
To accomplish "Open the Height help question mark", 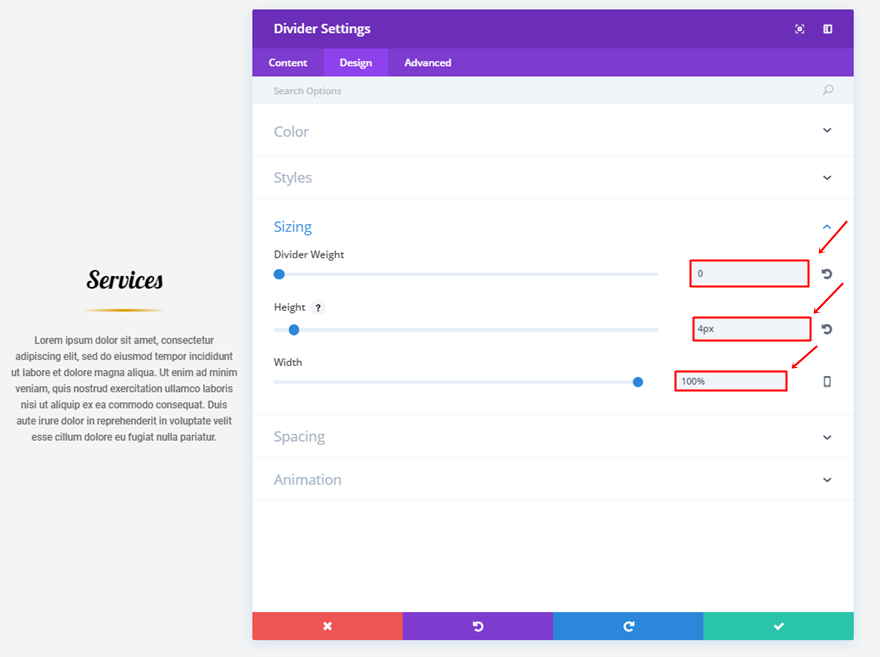I will [318, 308].
